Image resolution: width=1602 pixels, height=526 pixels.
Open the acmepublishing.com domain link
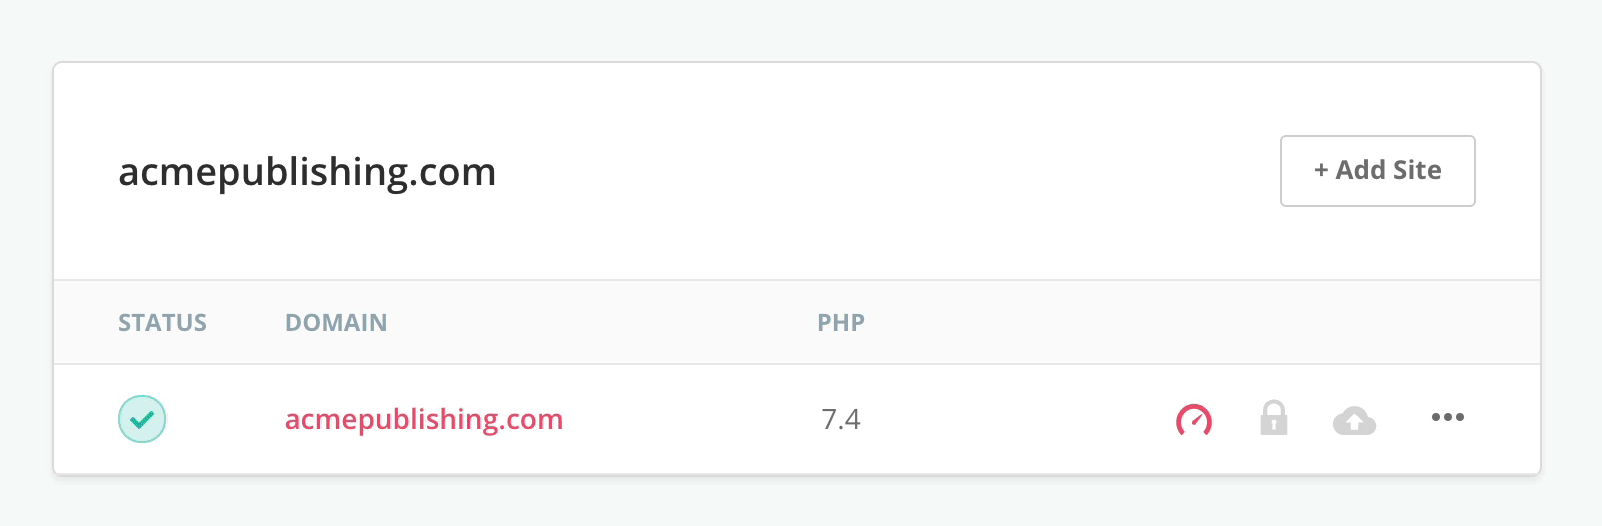424,419
